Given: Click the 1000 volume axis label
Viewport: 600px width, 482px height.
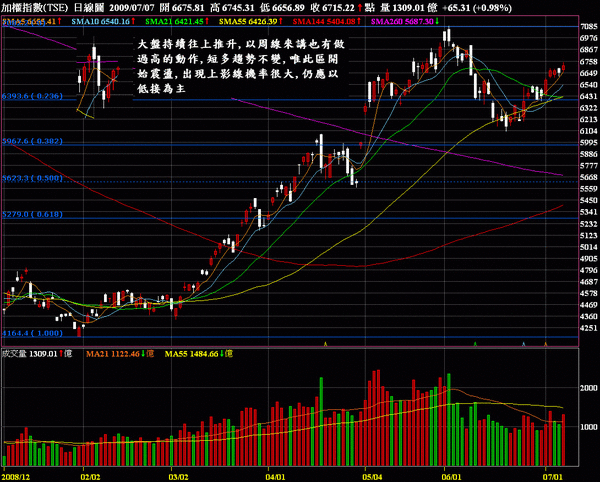Looking at the screenshot, I should pos(589,427).
